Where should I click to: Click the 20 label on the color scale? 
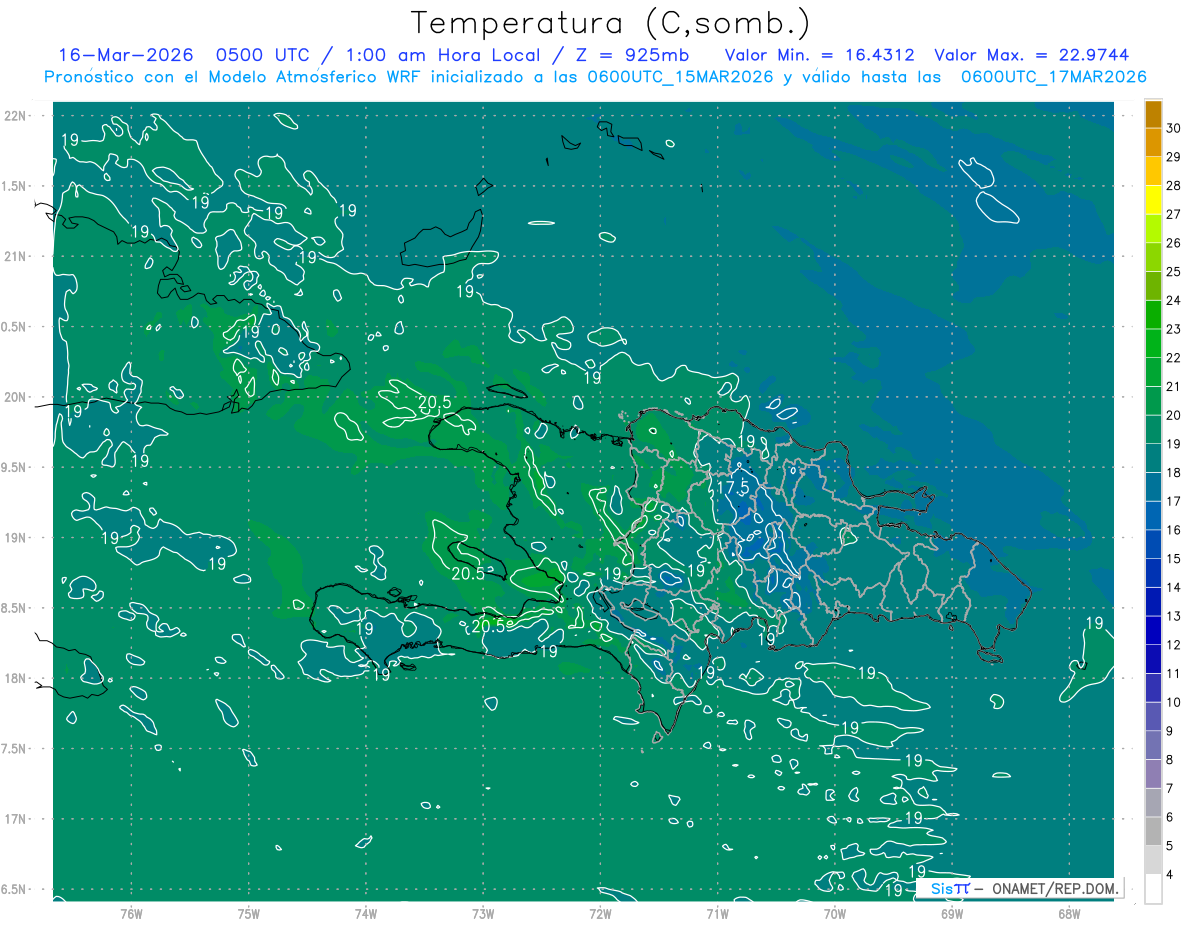click(1174, 415)
